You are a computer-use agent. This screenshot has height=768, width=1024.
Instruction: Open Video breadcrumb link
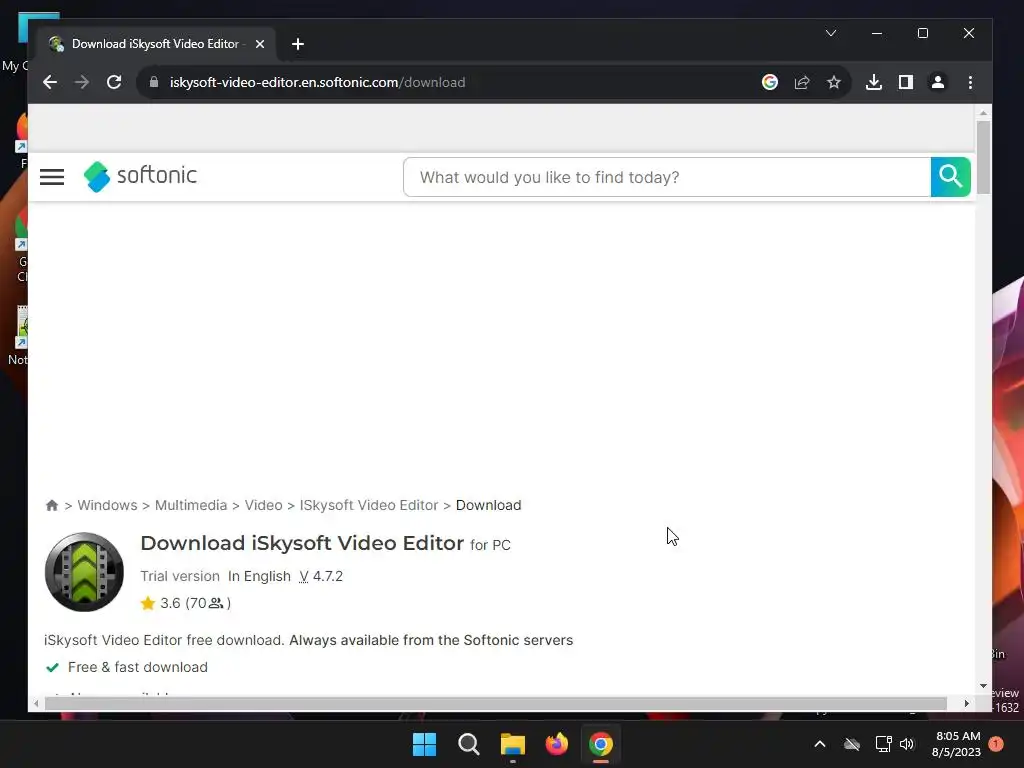click(263, 505)
